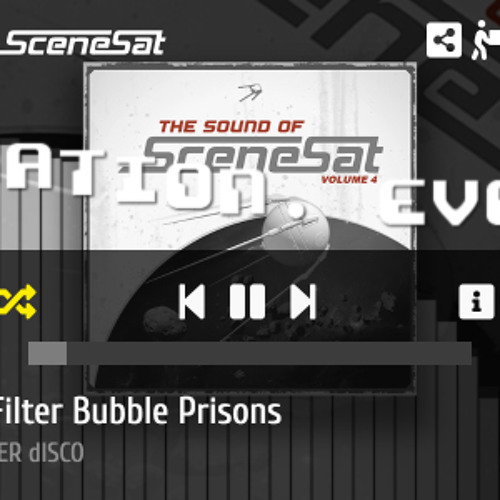Select the Filter Bubble Prisons song title
Image resolution: width=500 pixels, height=500 pixels.
pyautogui.click(x=140, y=411)
